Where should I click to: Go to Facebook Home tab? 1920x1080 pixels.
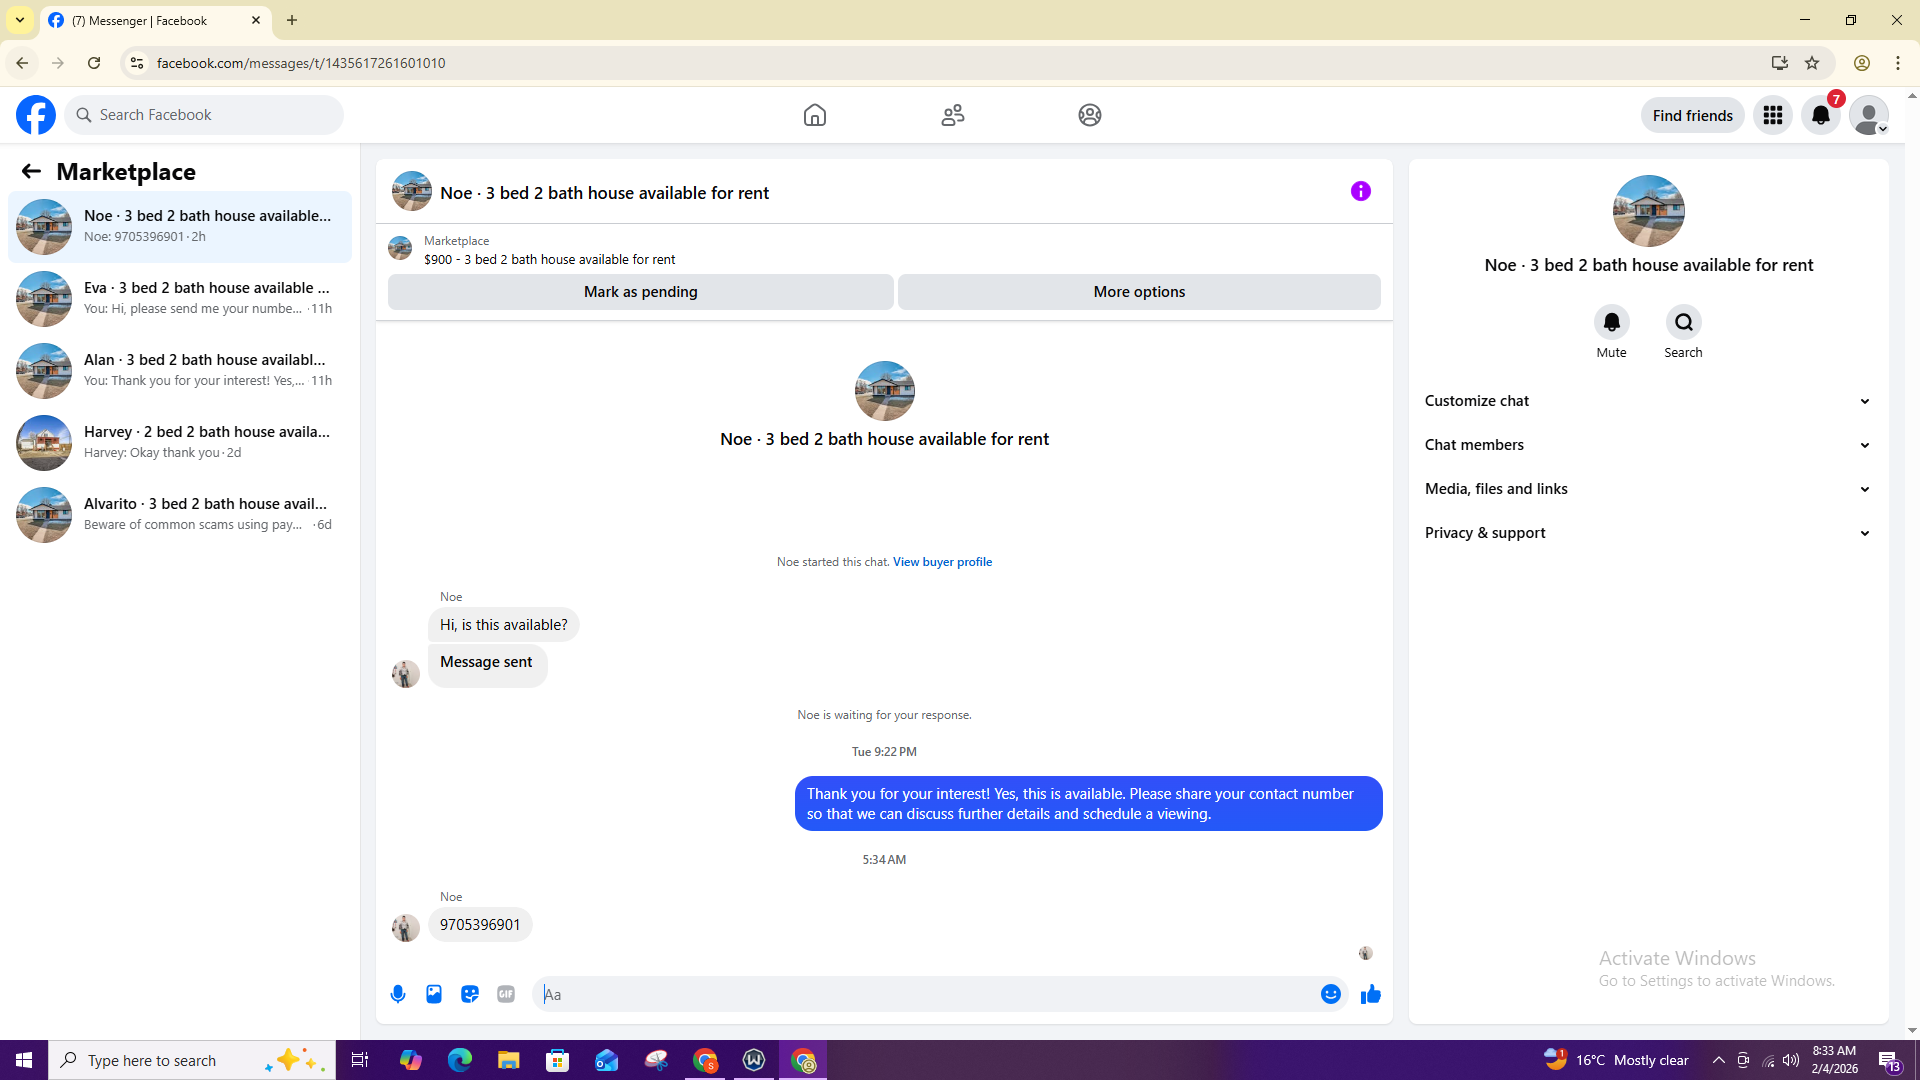pyautogui.click(x=814, y=115)
